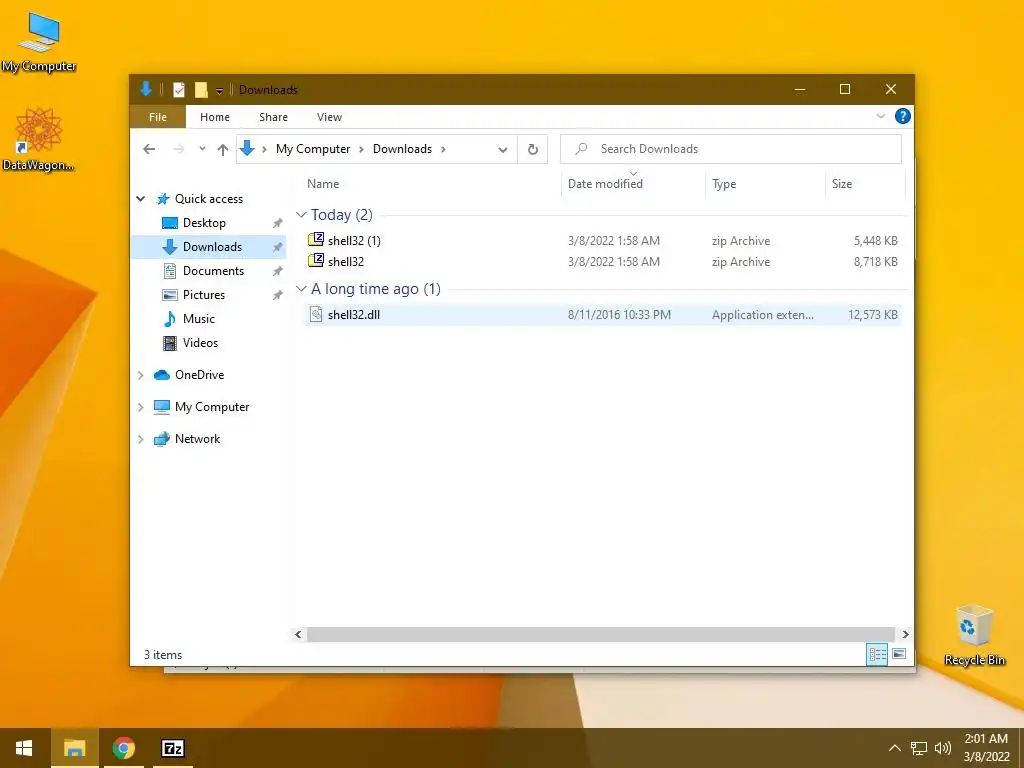The width and height of the screenshot is (1024, 768).
Task: Expand the ribbon with the chevron
Action: tap(880, 116)
